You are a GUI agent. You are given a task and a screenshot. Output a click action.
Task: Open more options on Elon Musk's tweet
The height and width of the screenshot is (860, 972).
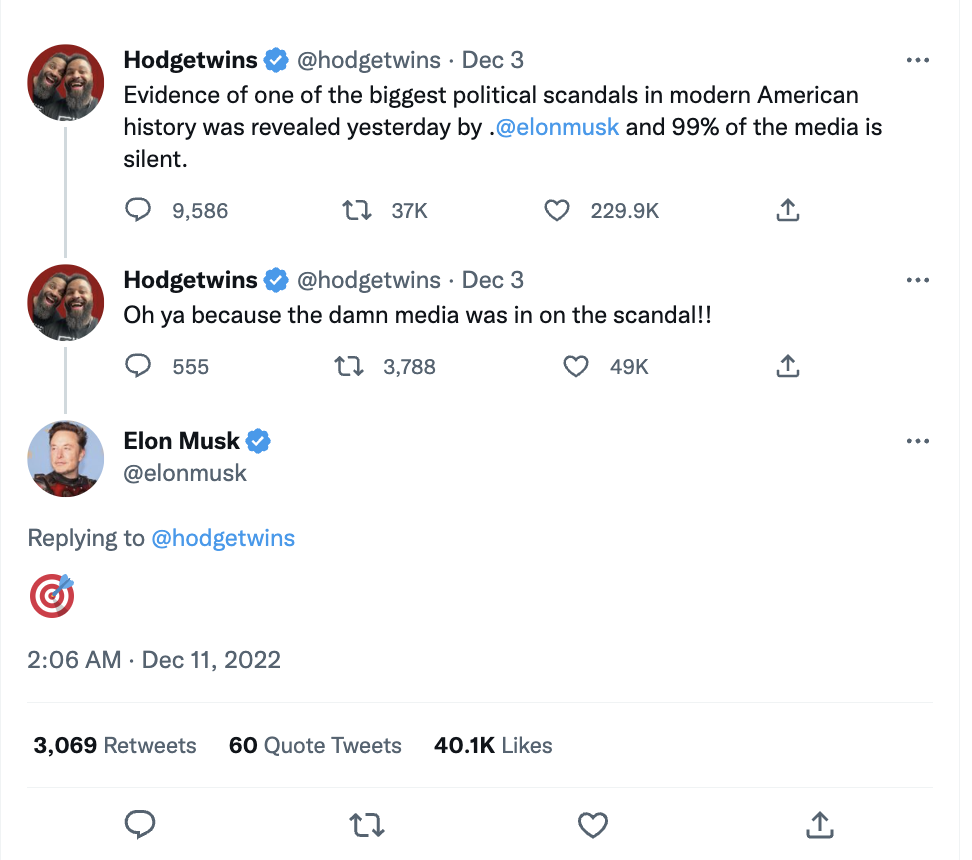pos(917,440)
